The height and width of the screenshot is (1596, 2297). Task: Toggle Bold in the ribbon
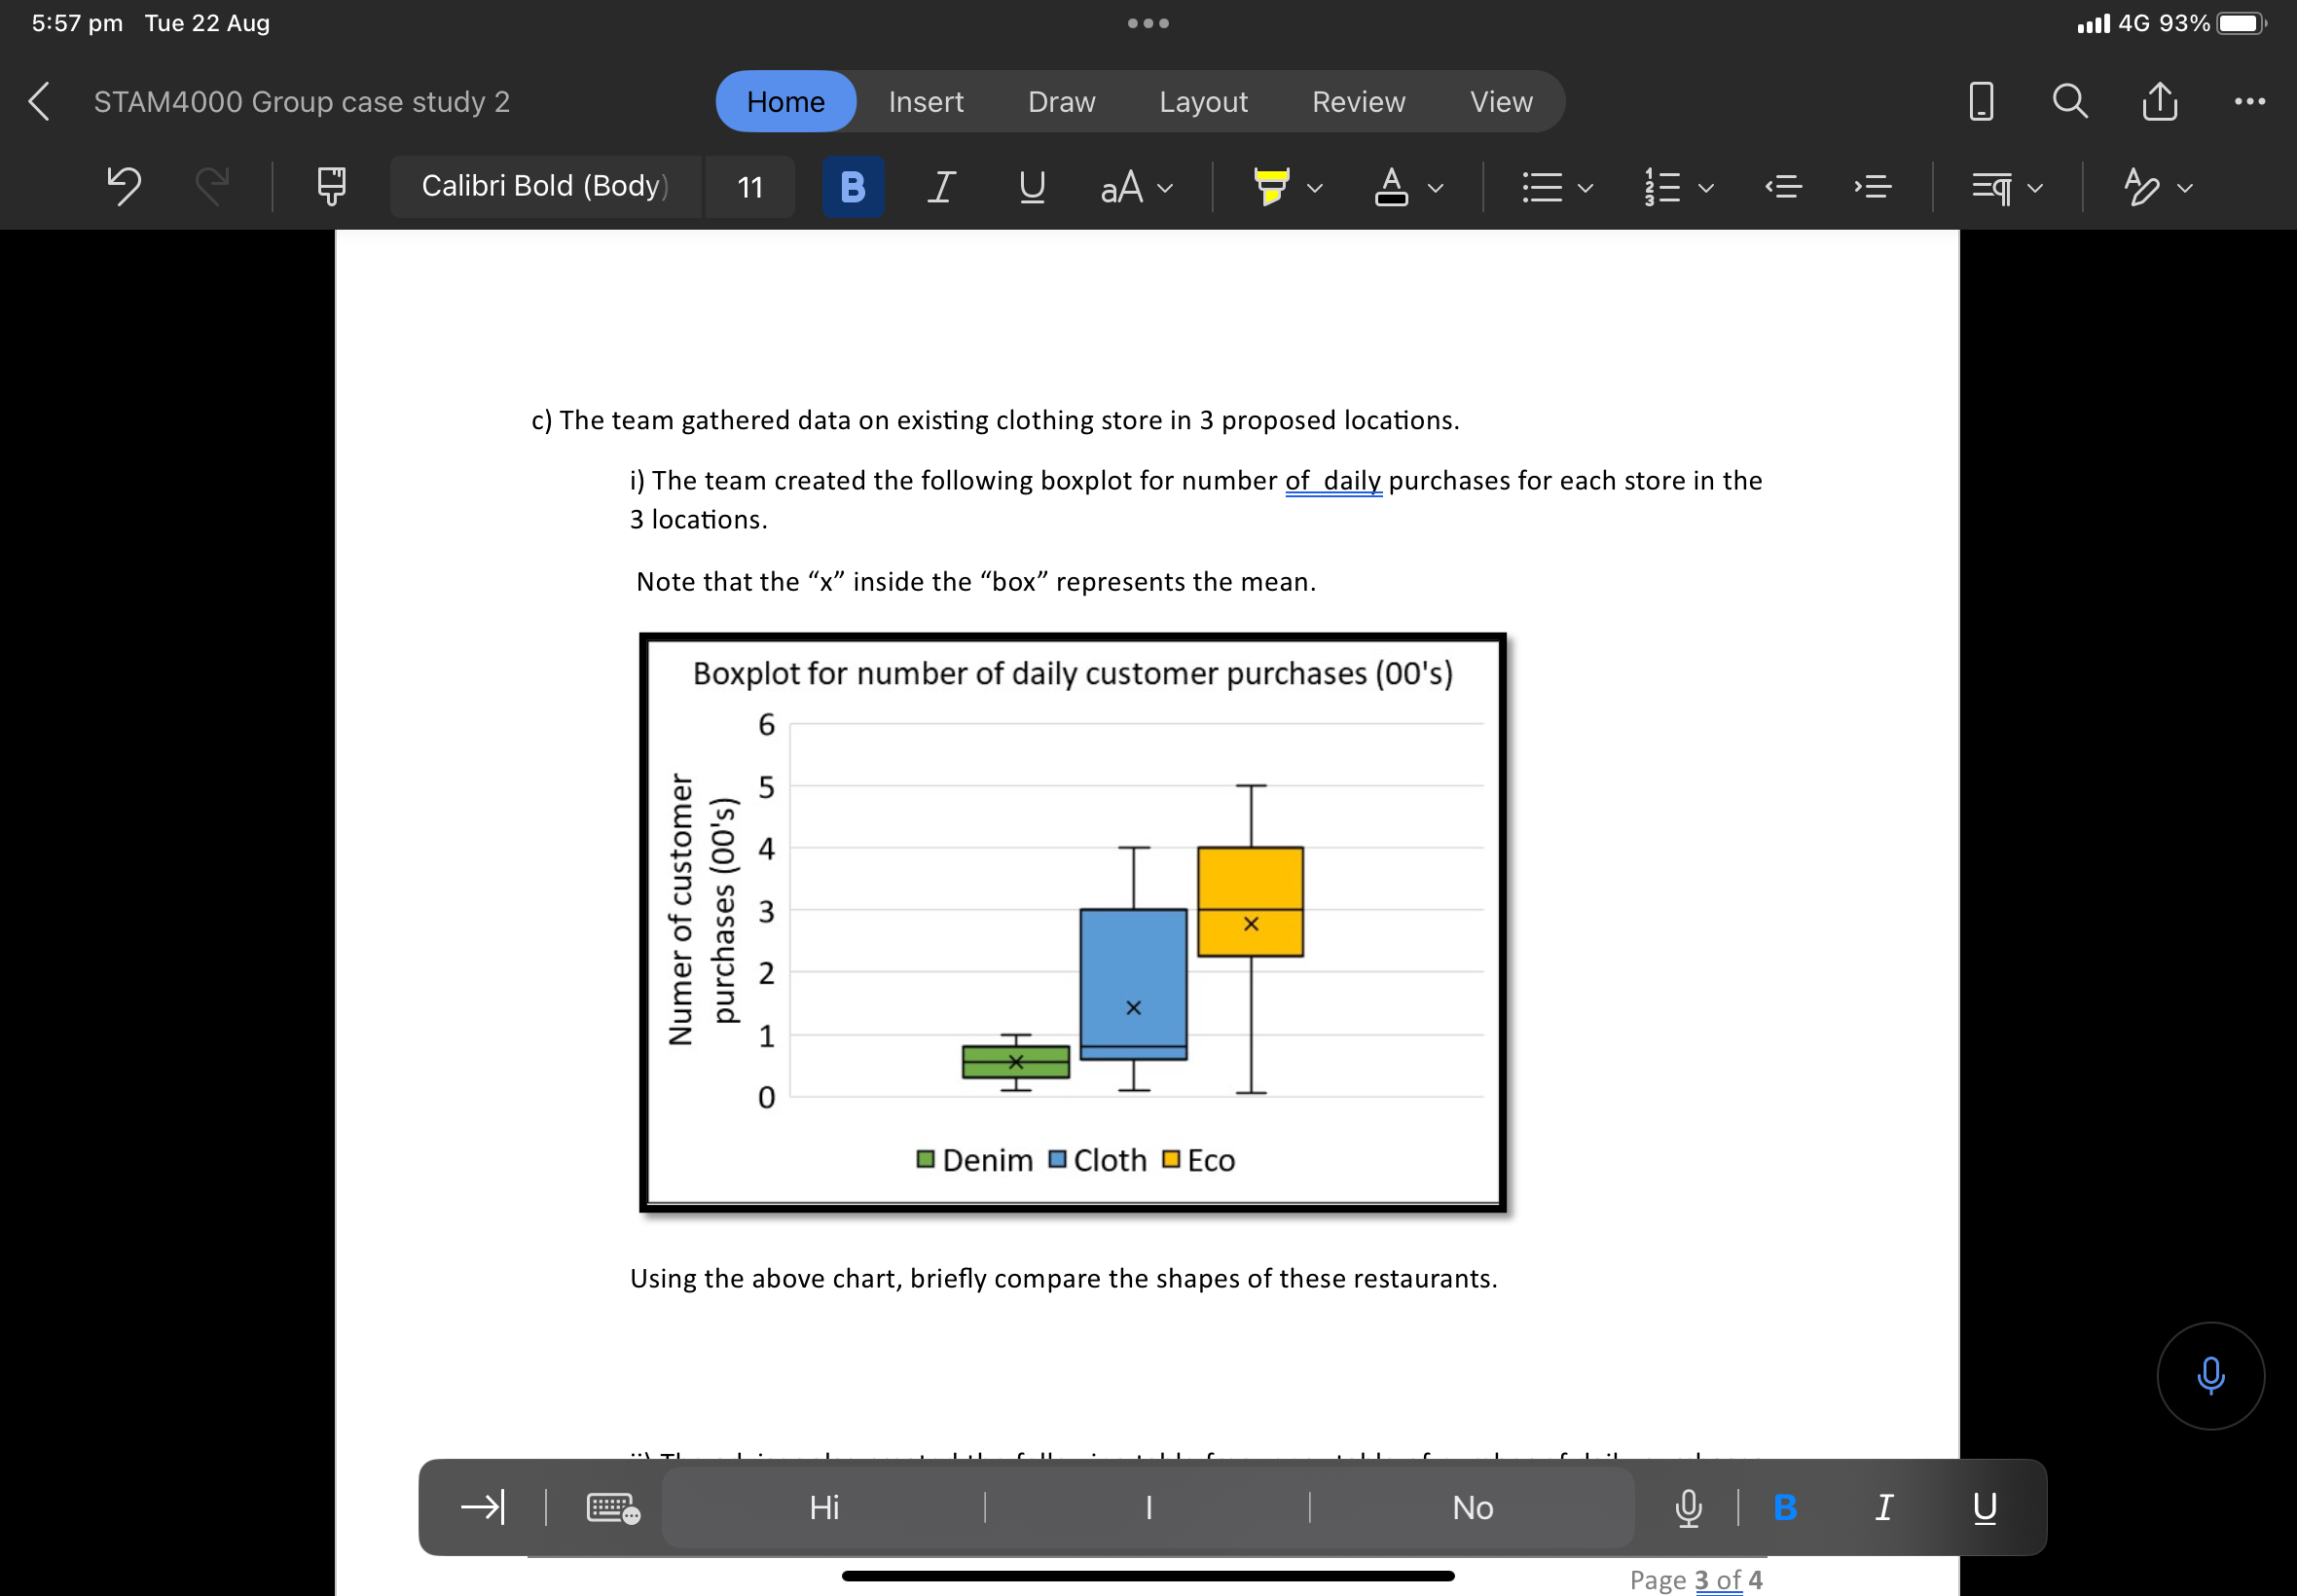[x=852, y=187]
